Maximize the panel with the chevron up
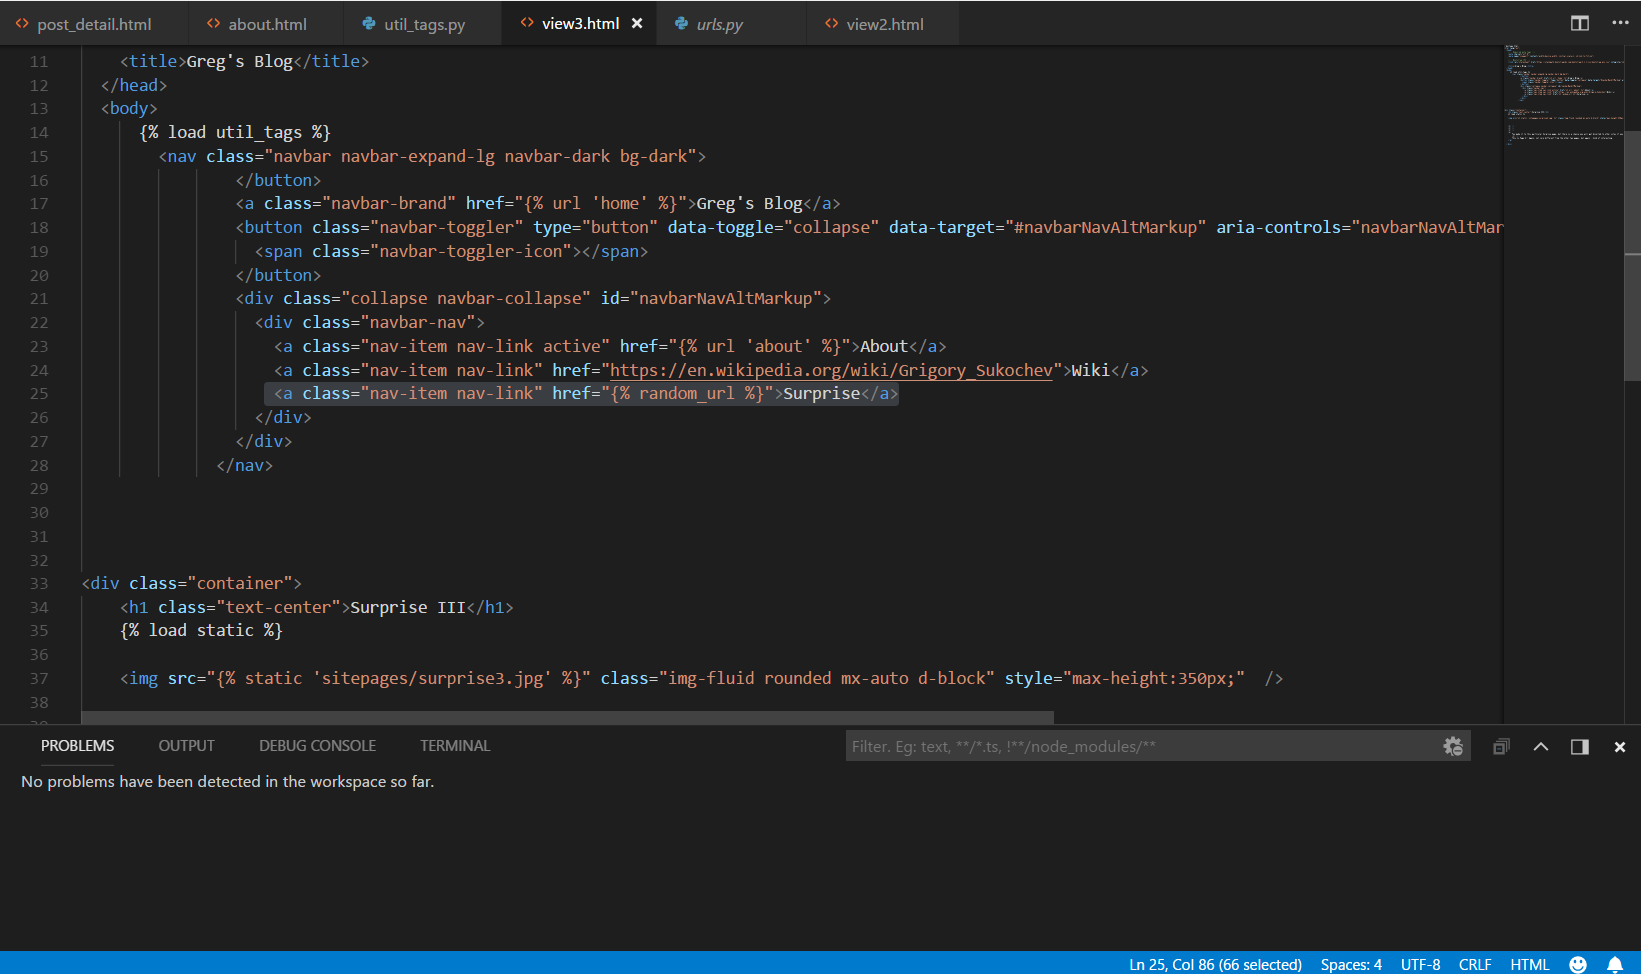The width and height of the screenshot is (1641, 974). click(1541, 747)
